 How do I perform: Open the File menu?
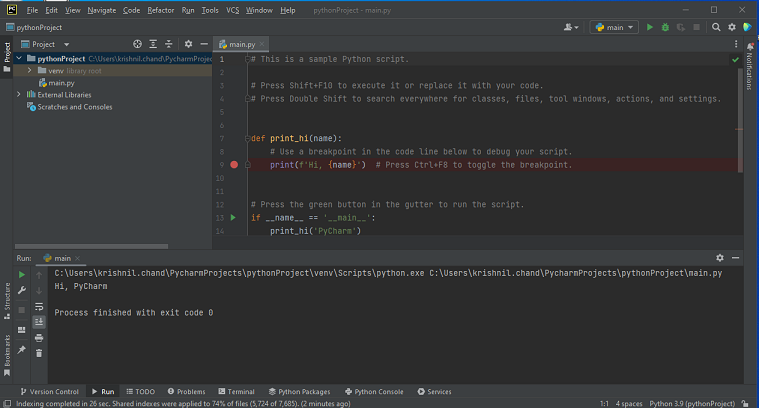click(32, 10)
